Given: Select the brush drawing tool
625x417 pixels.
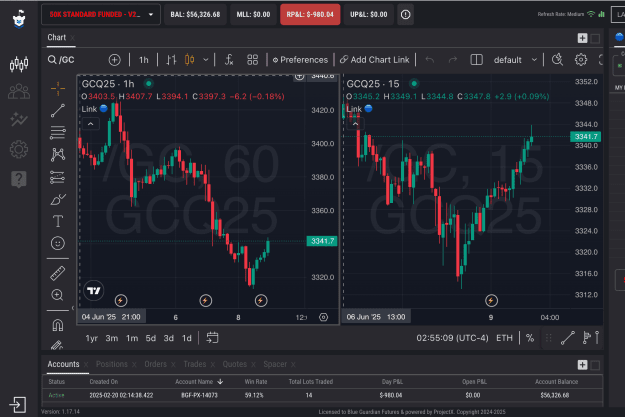Looking at the screenshot, I should [x=58, y=199].
